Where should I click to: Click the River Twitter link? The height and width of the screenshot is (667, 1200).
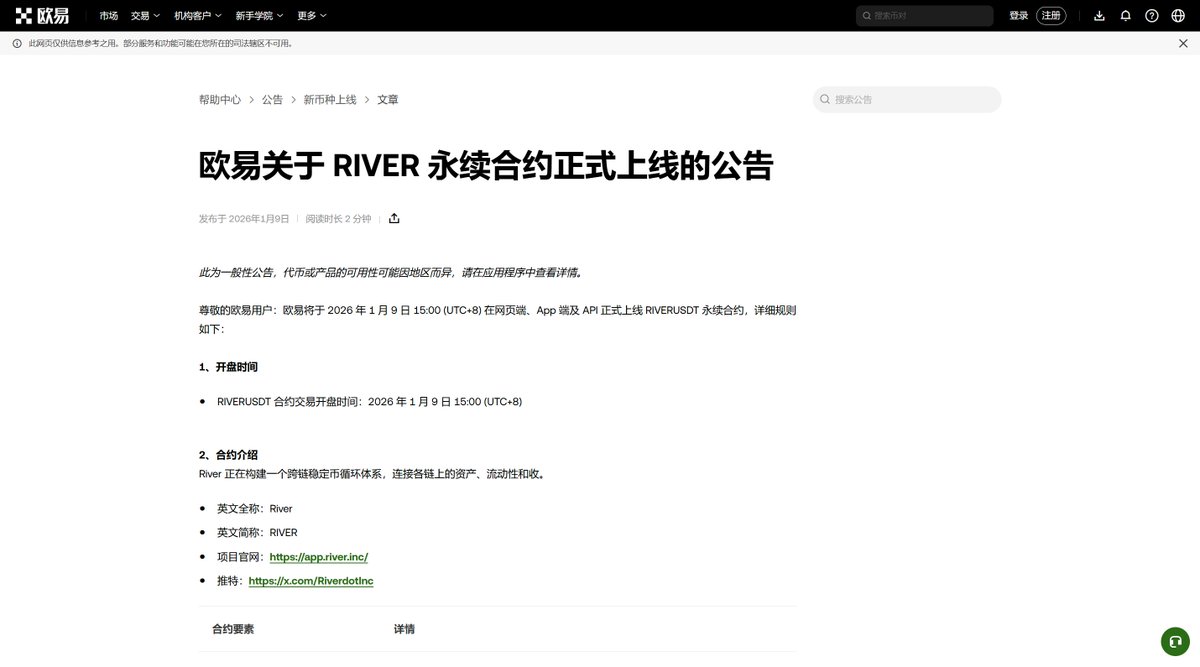[310, 580]
